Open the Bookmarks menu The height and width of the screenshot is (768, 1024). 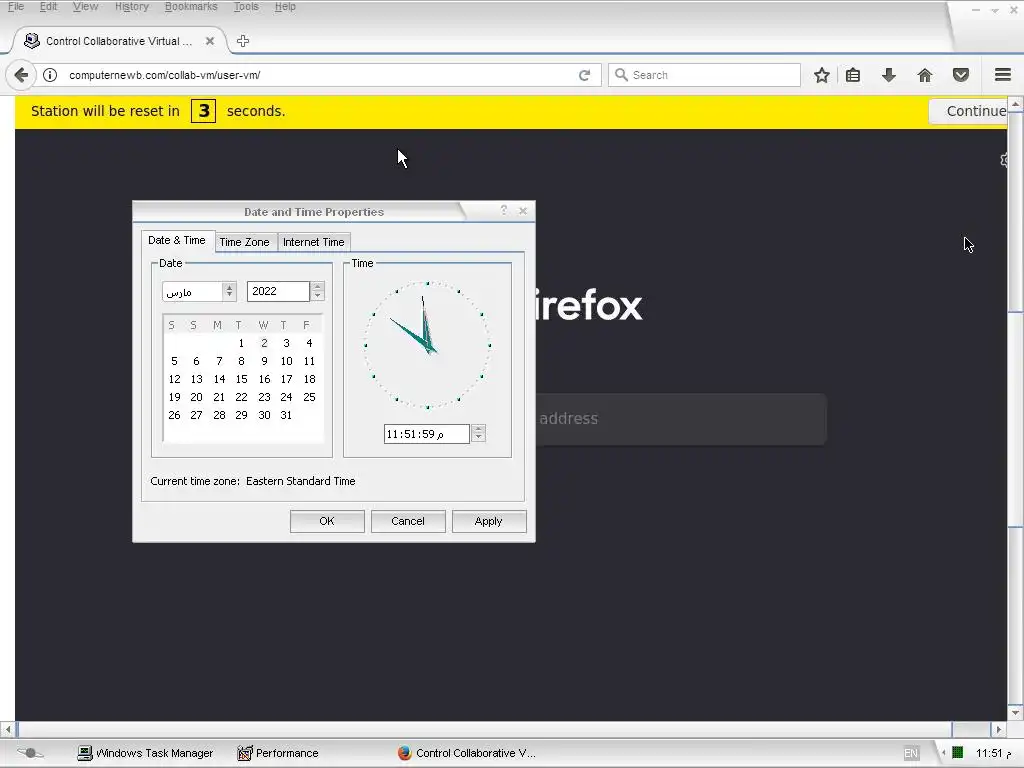(x=191, y=7)
